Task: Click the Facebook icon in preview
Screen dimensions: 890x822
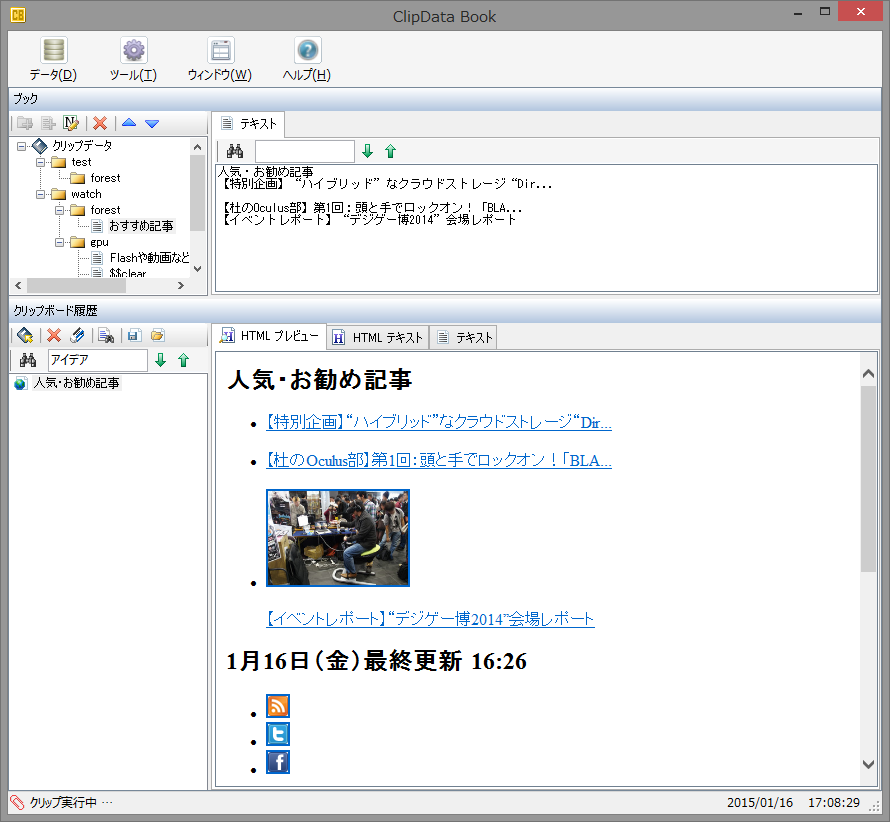Action: coord(278,762)
